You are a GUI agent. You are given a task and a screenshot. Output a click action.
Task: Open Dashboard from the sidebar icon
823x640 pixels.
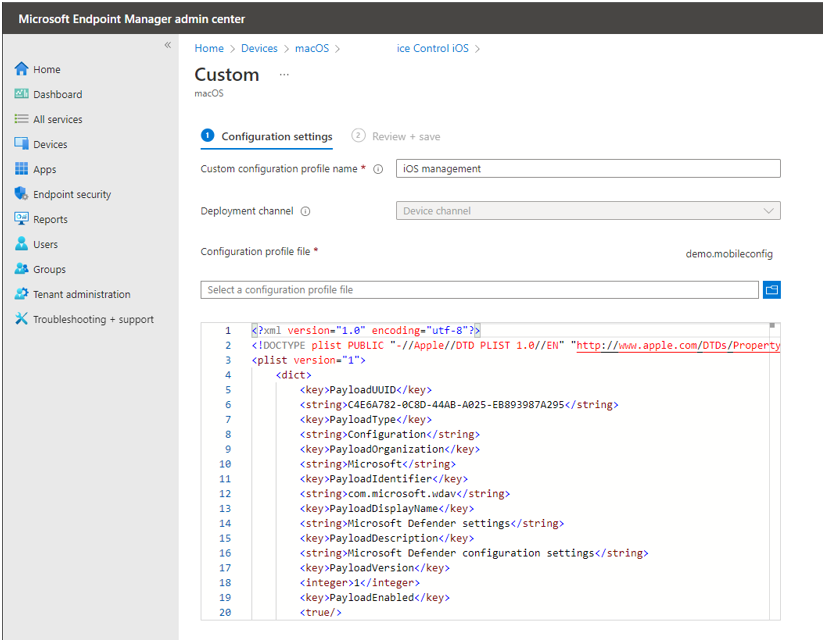coord(21,94)
